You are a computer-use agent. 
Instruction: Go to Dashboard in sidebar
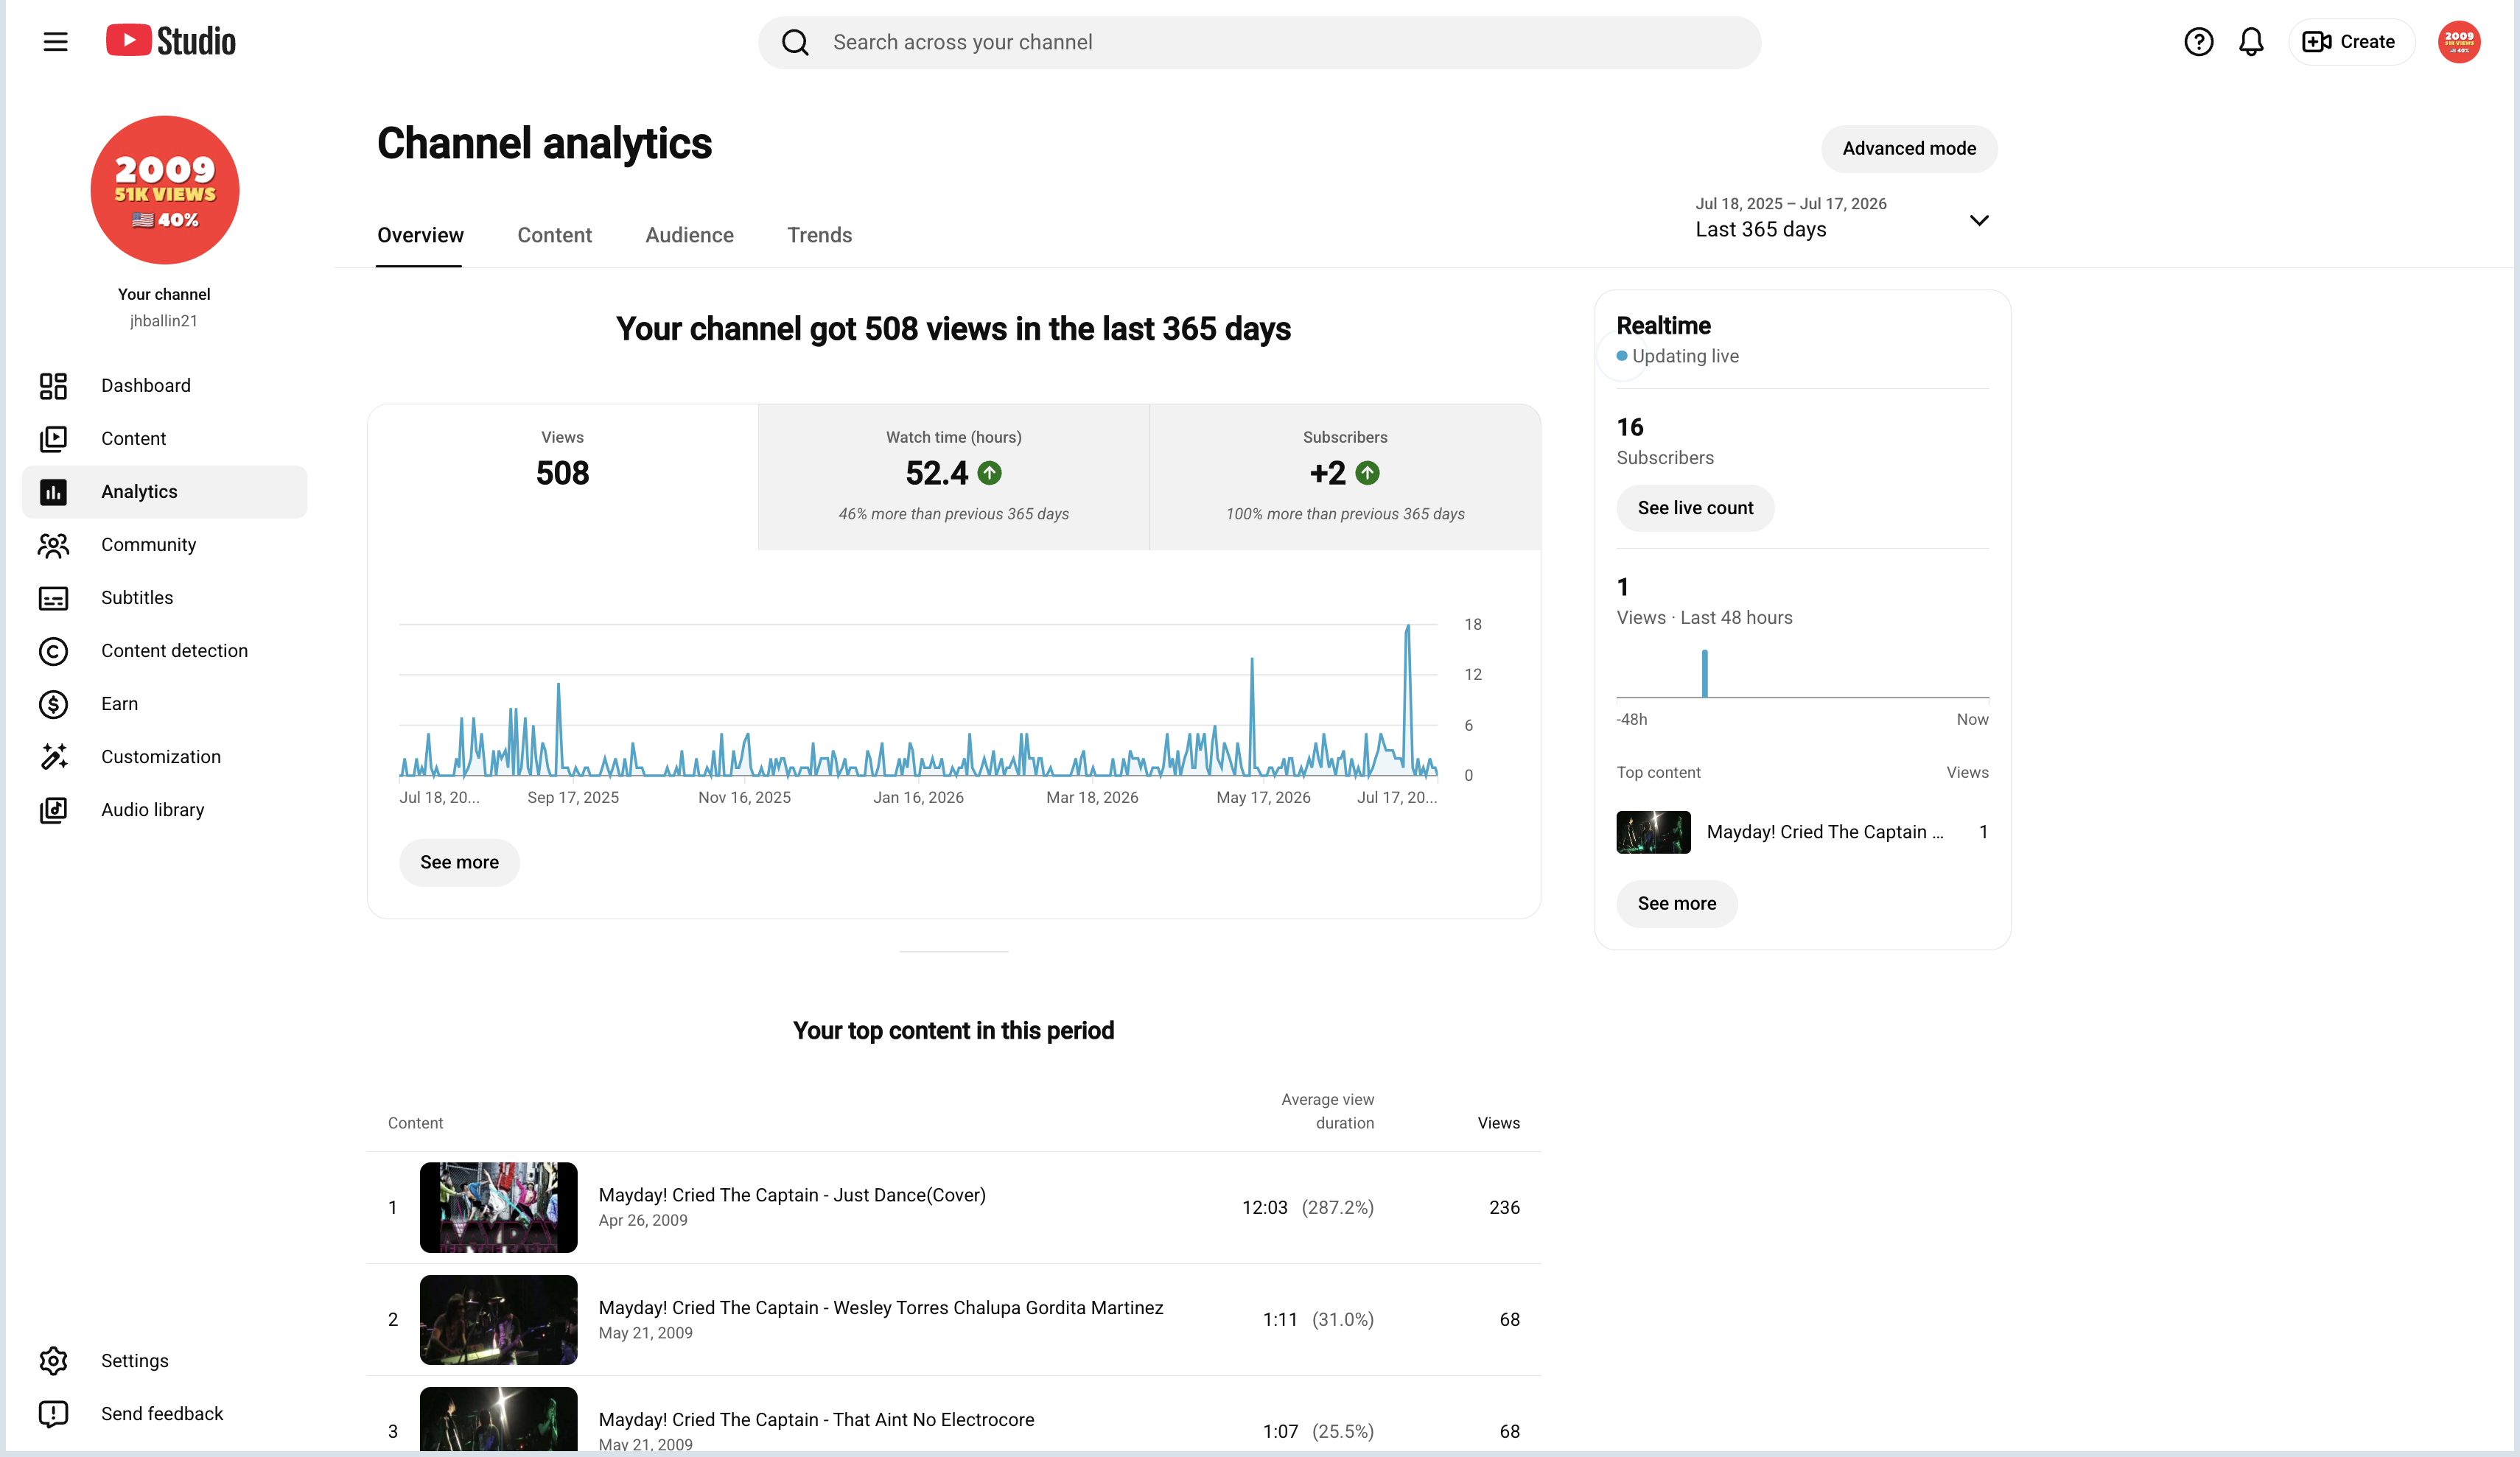coord(165,386)
